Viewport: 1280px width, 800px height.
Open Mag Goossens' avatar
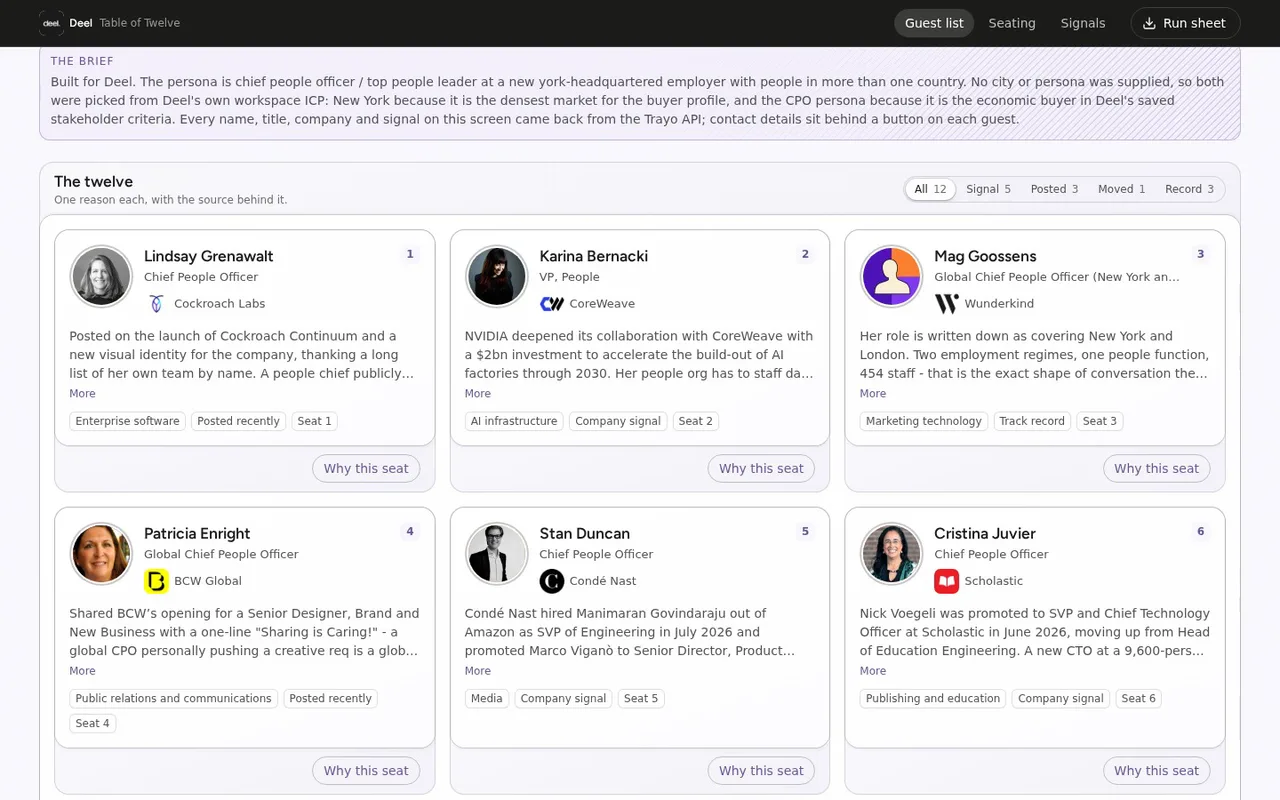click(x=892, y=276)
